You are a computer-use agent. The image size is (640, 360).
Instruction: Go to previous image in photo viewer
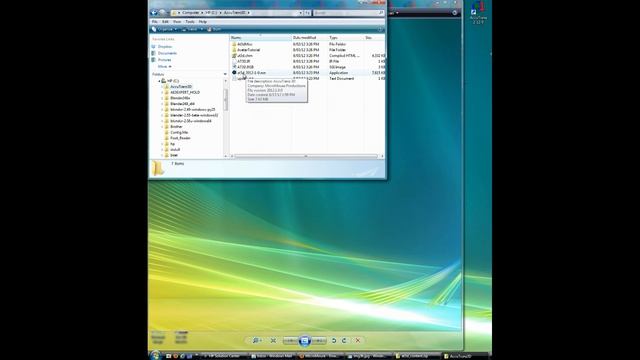290,340
